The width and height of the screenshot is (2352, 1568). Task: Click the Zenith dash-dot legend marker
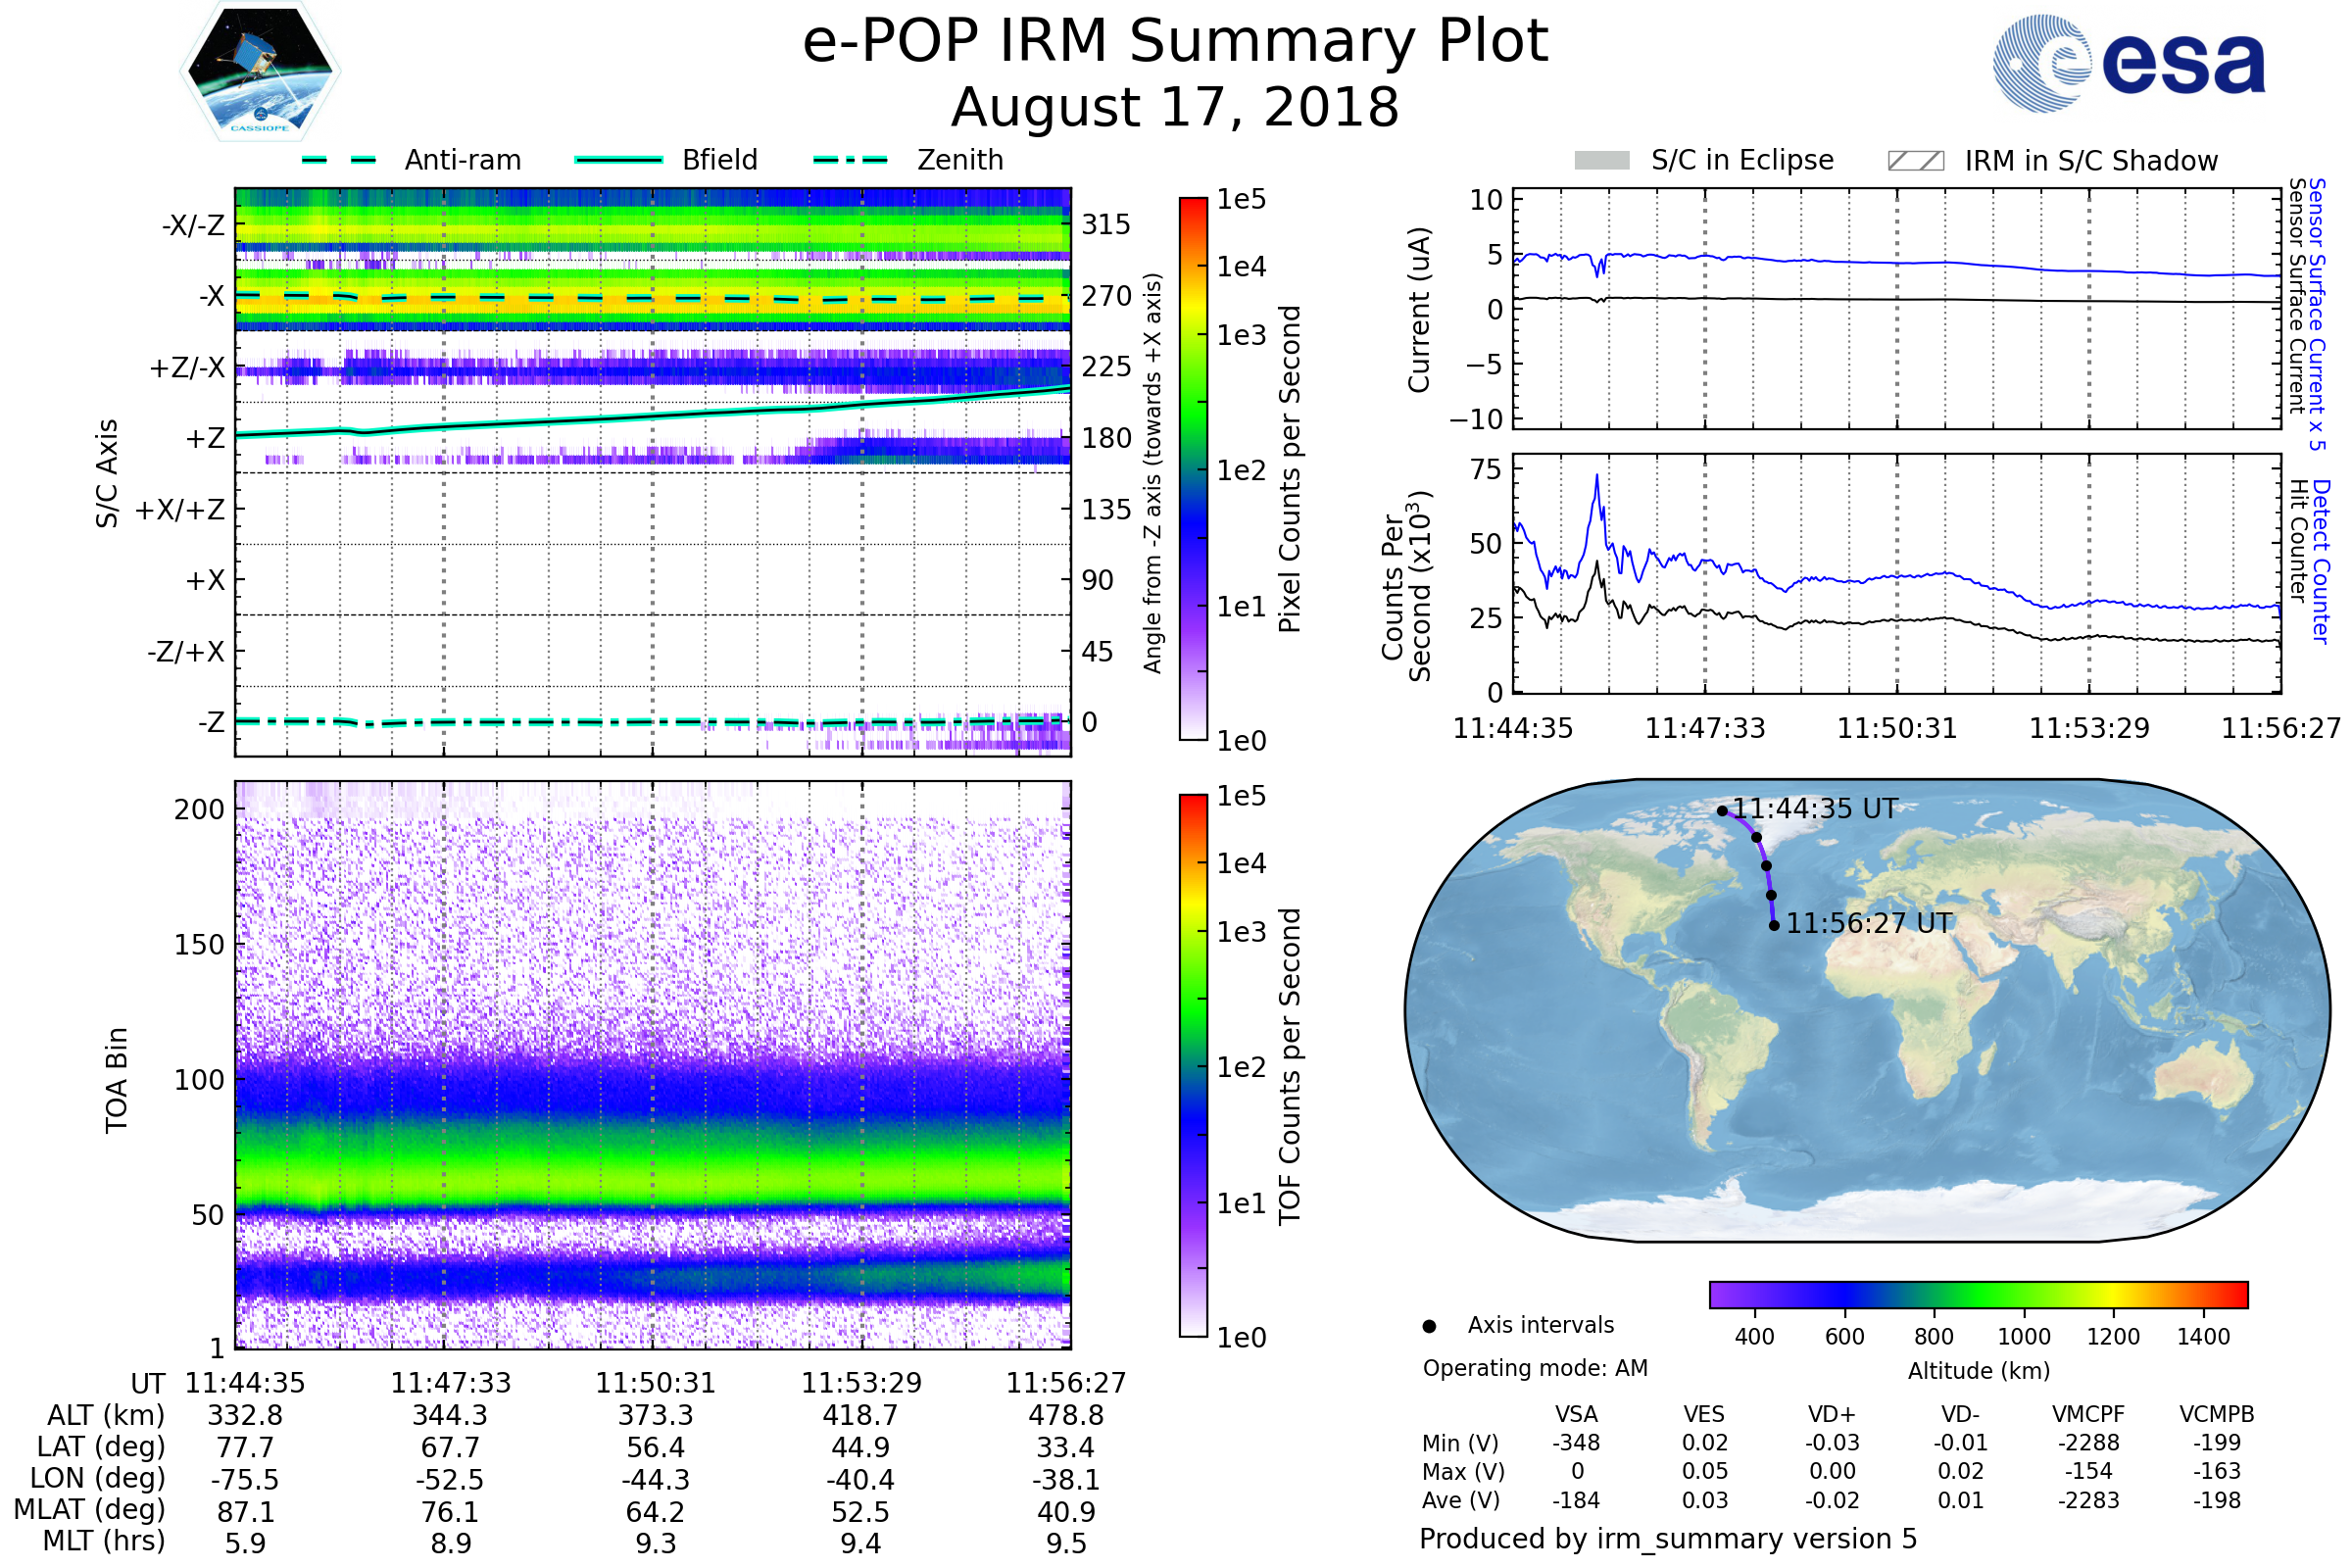click(850, 160)
